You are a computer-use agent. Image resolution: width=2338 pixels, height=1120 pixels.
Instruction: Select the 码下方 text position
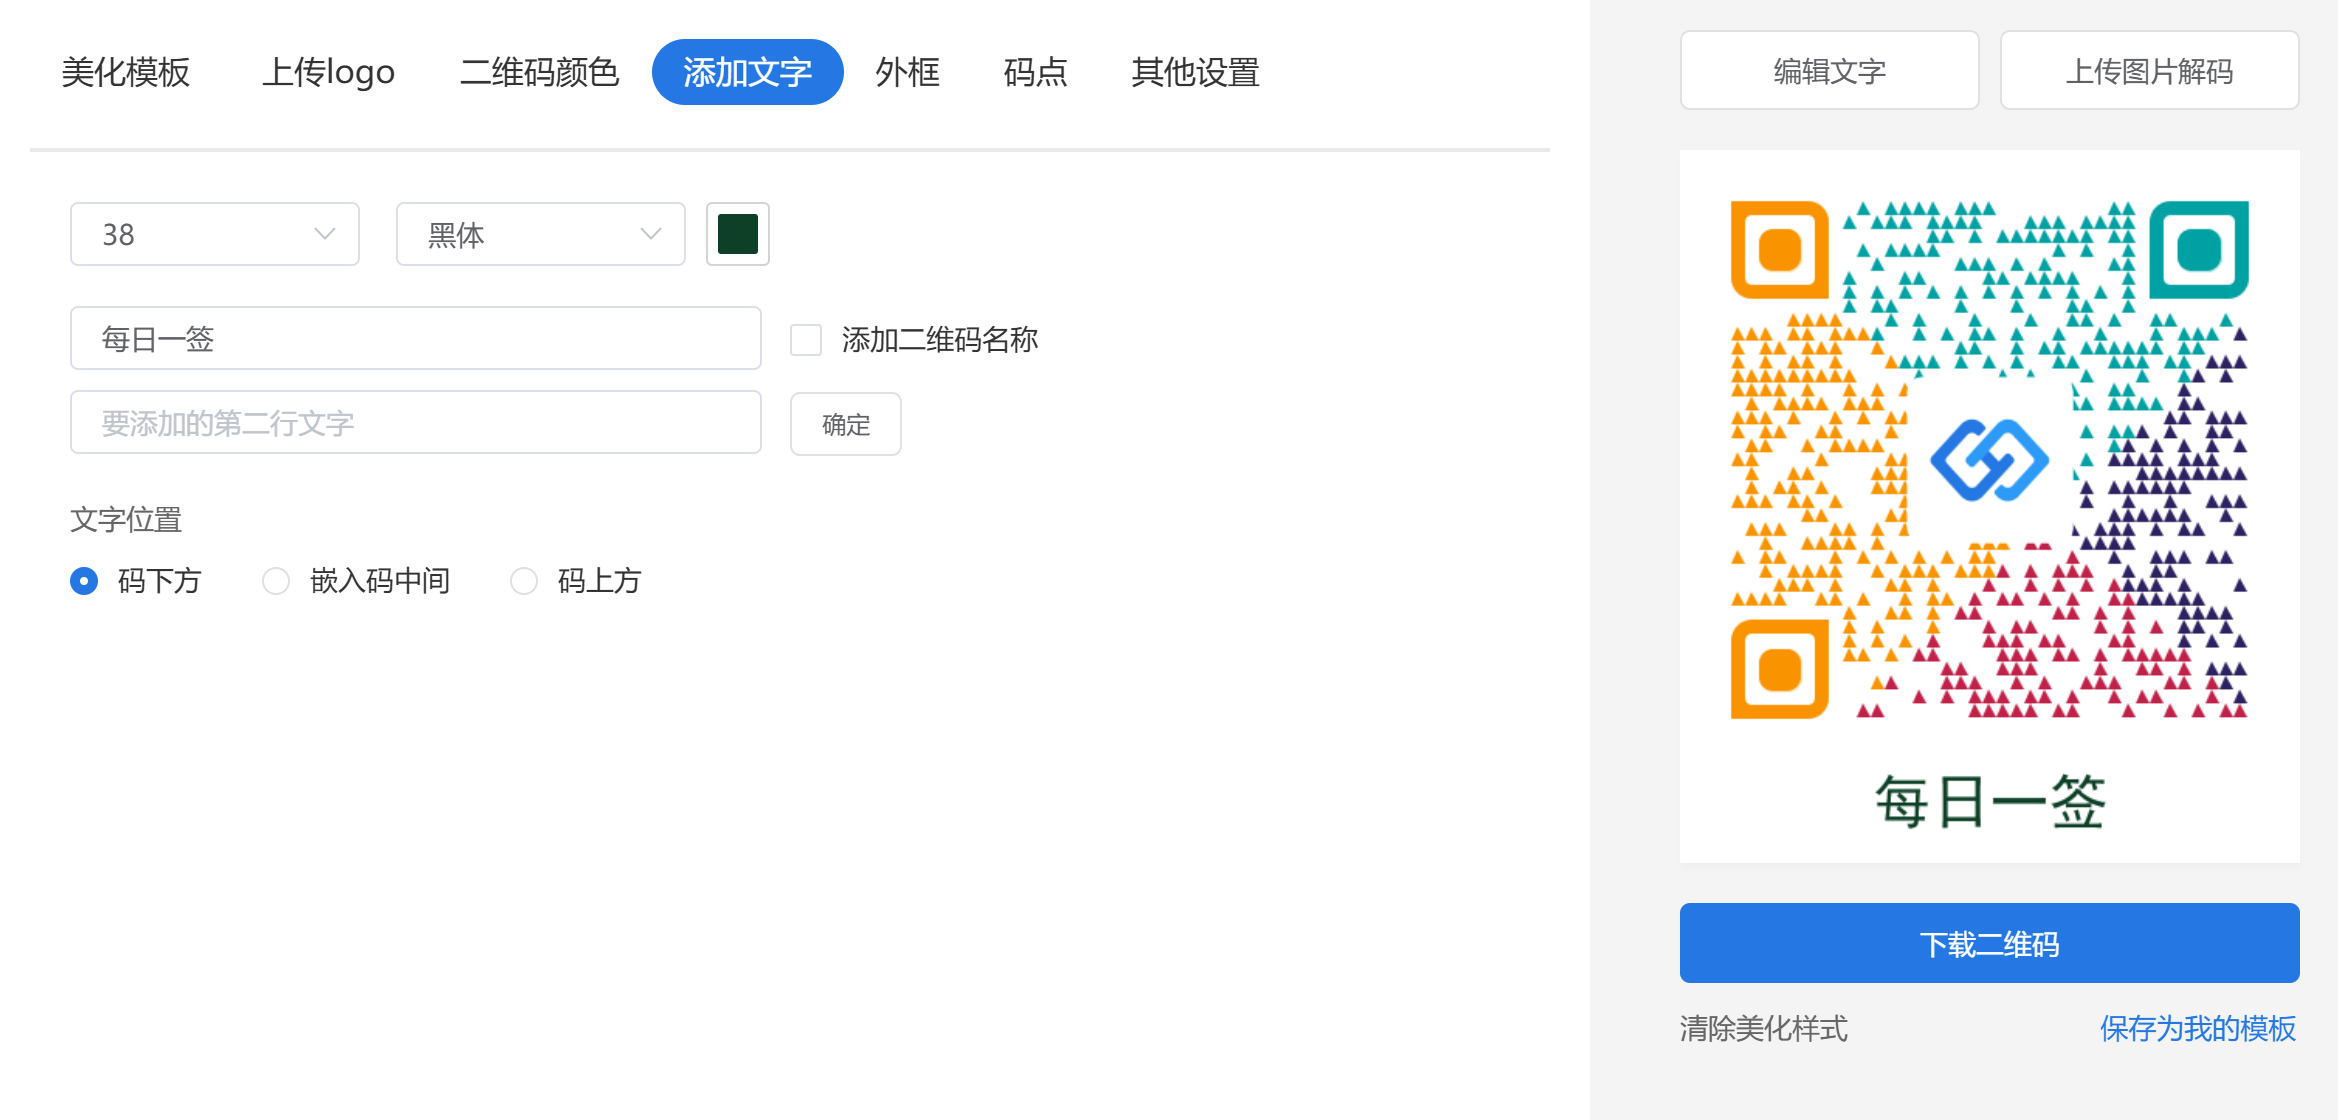pyautogui.click(x=85, y=581)
